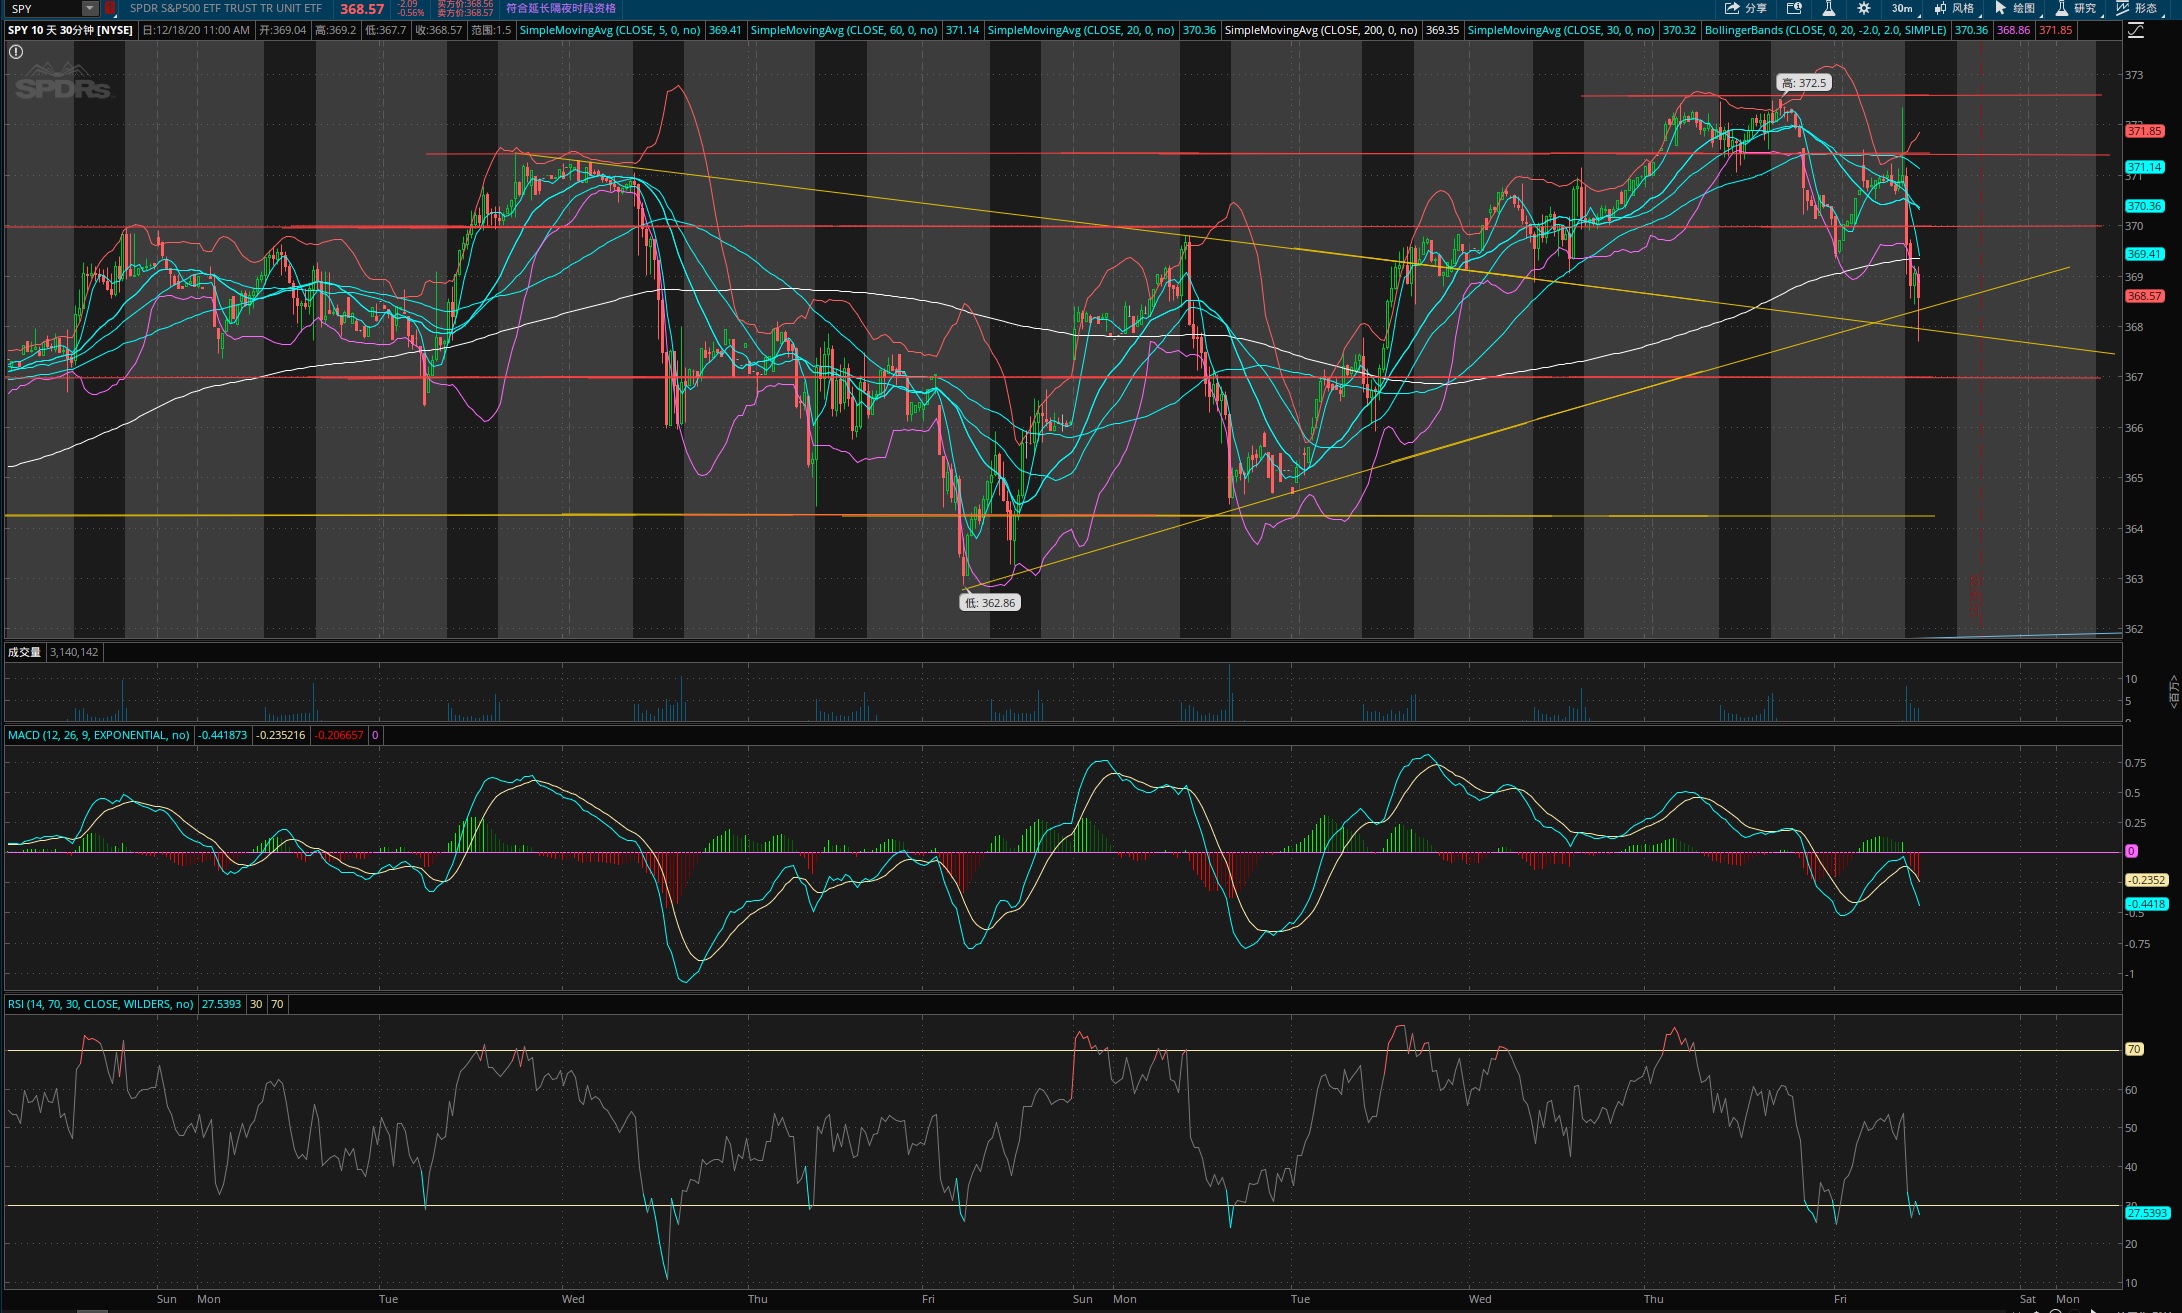Toggle the price axis scale icon at top right
The height and width of the screenshot is (1313, 2182).
(2136, 30)
